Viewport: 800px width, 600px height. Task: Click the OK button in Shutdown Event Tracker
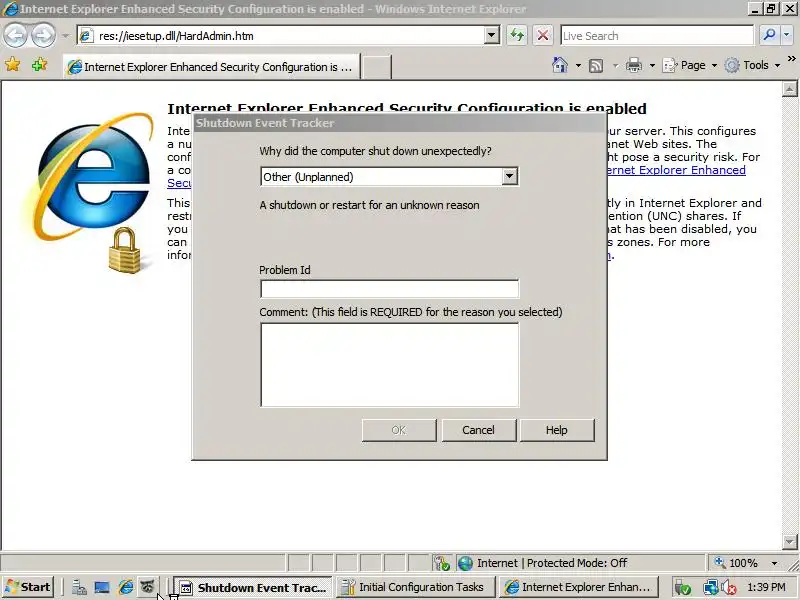coord(399,430)
